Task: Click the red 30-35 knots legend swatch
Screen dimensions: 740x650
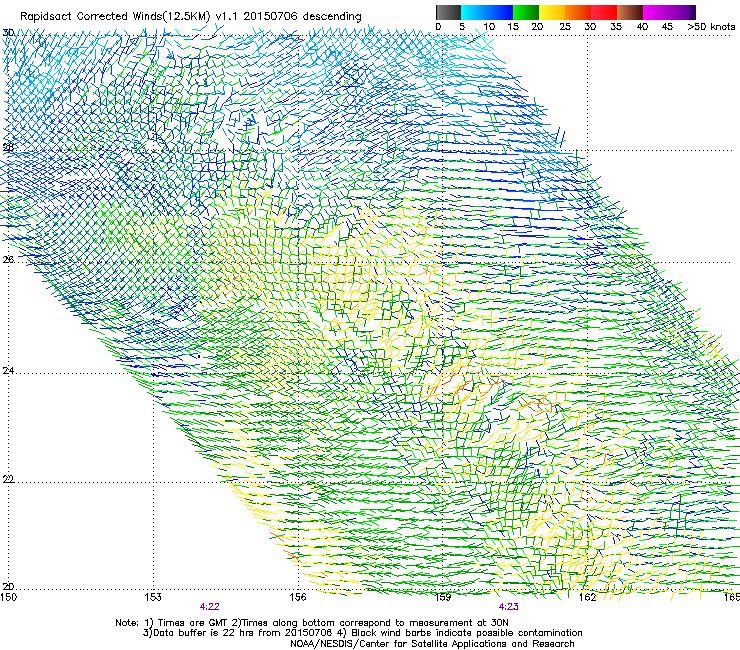Action: pyautogui.click(x=604, y=12)
